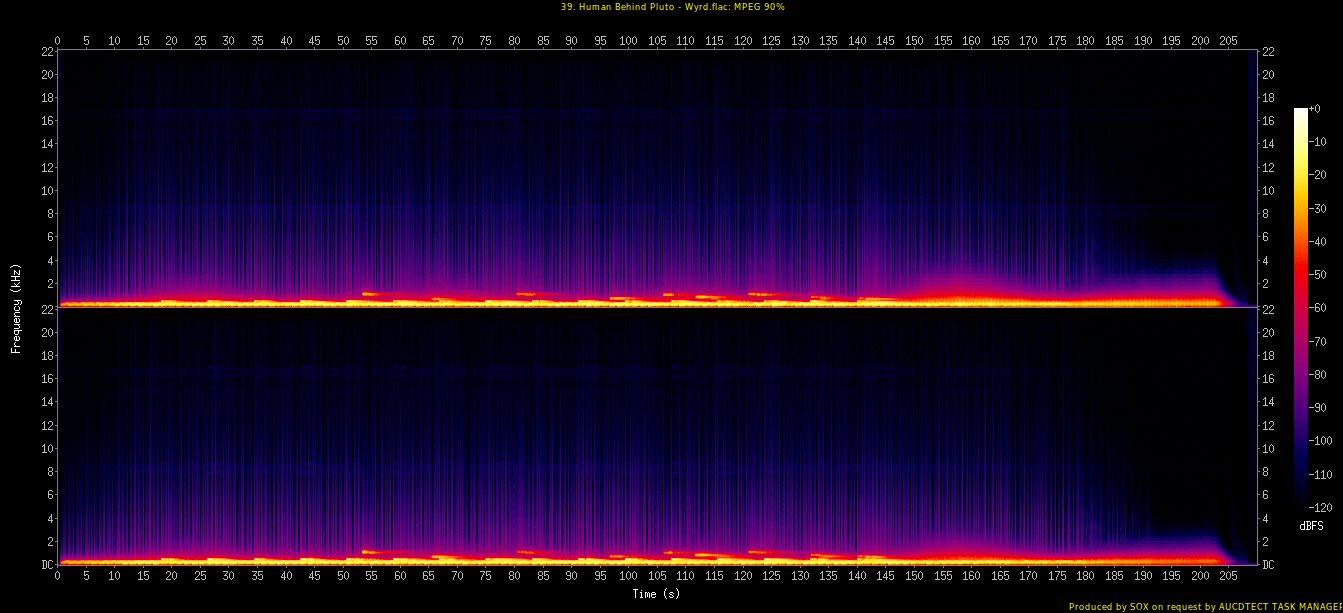Click the 205 second tick on bottom time axis
This screenshot has width=1343, height=613.
(1229, 576)
